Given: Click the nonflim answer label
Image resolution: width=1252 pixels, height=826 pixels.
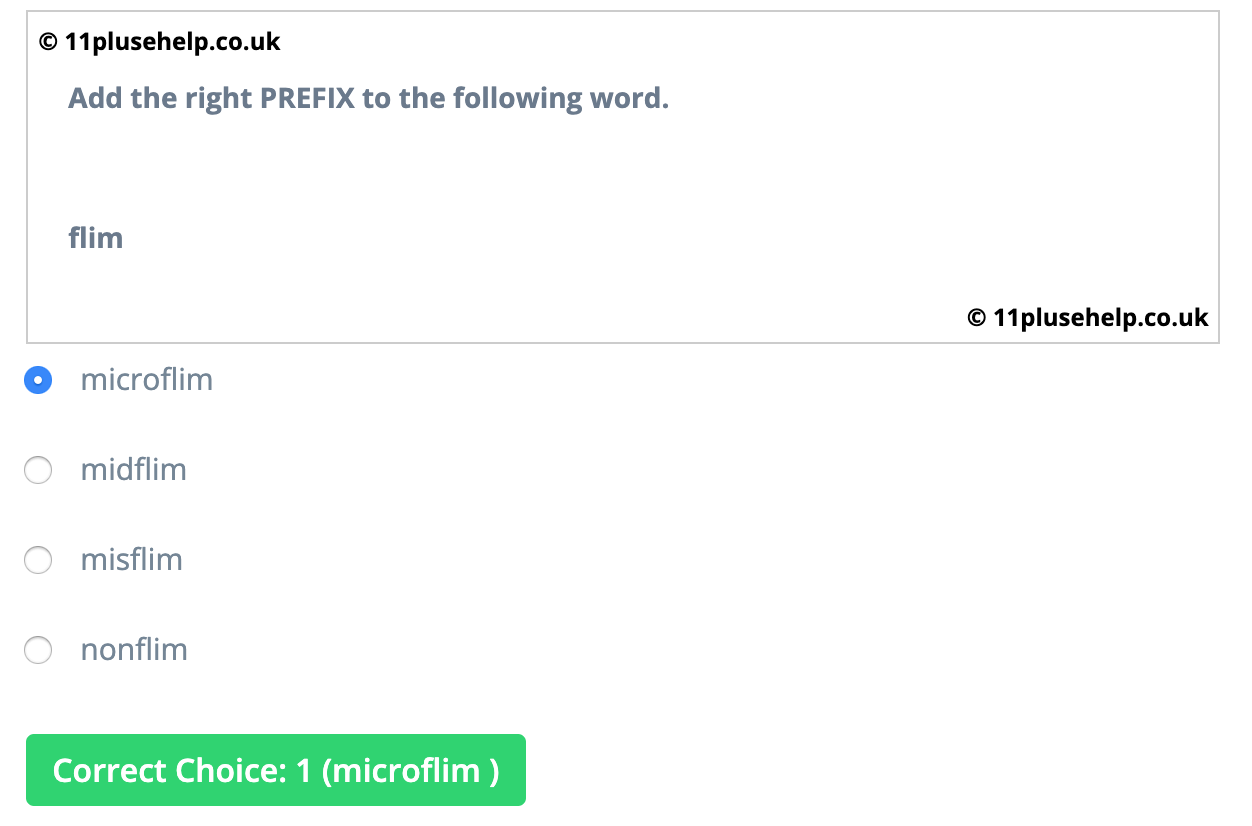Looking at the screenshot, I should [x=134, y=650].
